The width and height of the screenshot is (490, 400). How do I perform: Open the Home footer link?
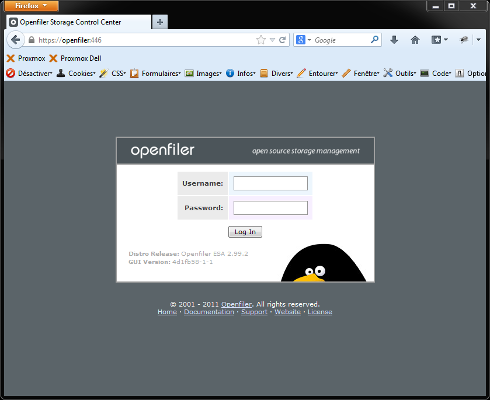tap(167, 312)
